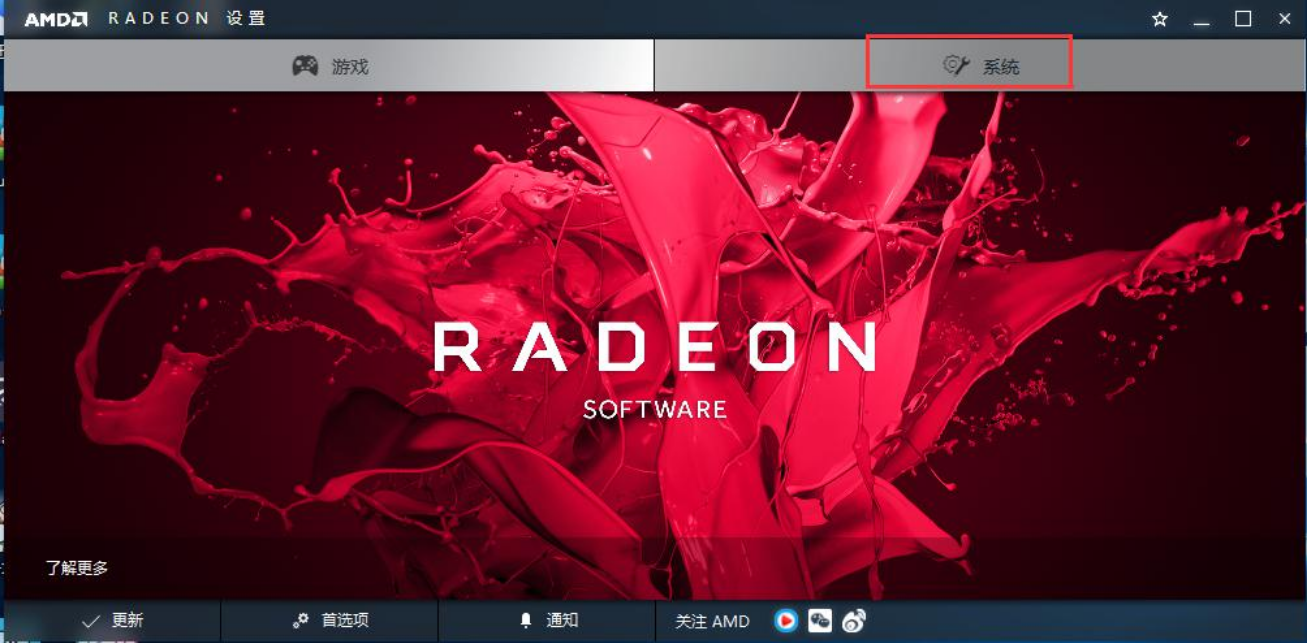The image size is (1307, 643).
Task: Maximize the Radeon Settings window
Action: click(x=1243, y=19)
